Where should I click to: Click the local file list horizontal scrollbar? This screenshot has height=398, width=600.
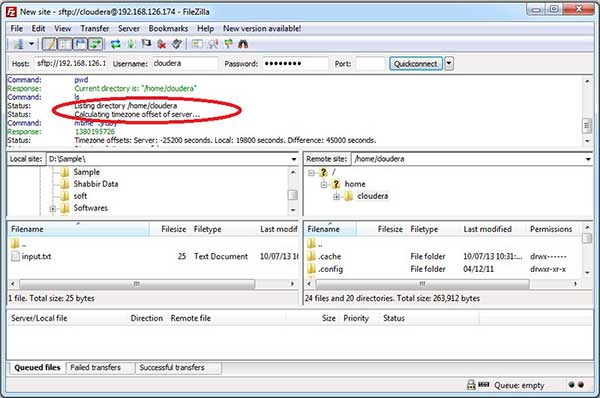point(137,284)
